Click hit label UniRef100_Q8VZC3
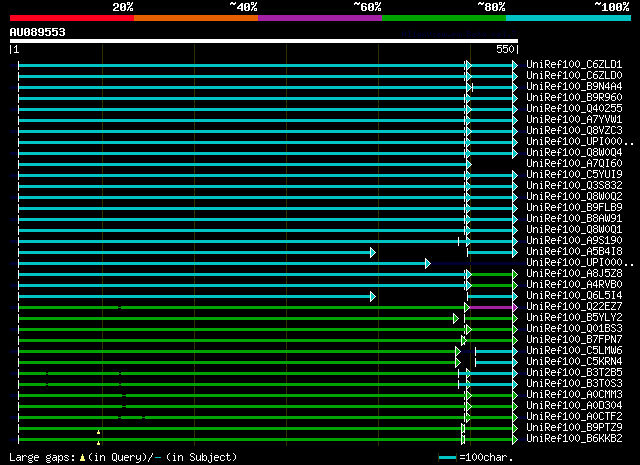640x465 pixels. point(574,131)
